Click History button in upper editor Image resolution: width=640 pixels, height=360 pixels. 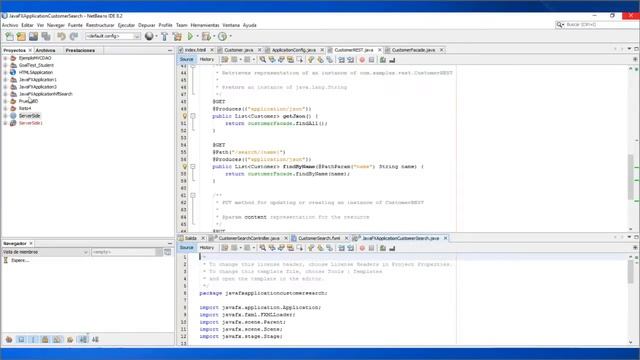tap(207, 60)
